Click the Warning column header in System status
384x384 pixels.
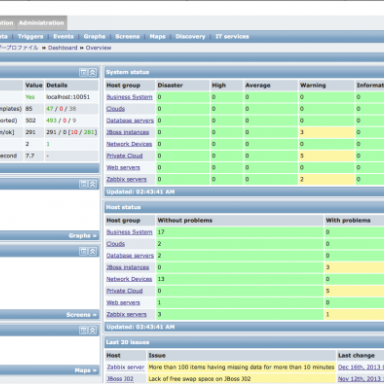click(326, 85)
